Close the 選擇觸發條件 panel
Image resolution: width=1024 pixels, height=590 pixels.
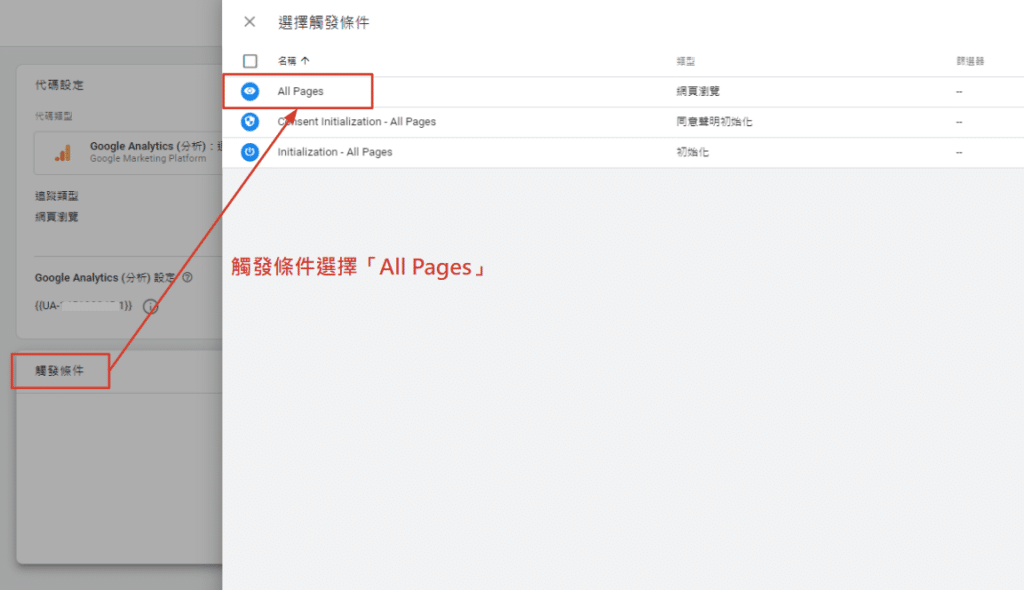(250, 22)
